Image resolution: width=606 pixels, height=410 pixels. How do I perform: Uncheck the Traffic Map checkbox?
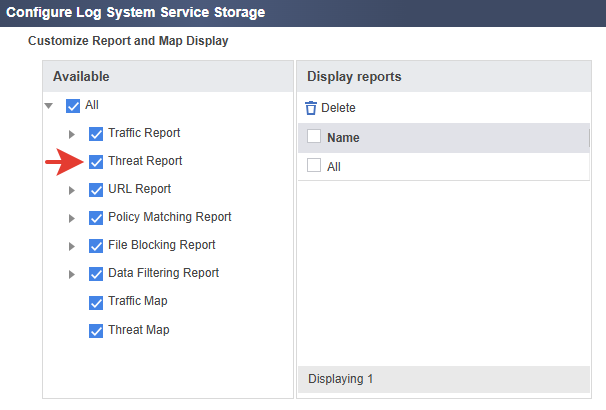[96, 302]
